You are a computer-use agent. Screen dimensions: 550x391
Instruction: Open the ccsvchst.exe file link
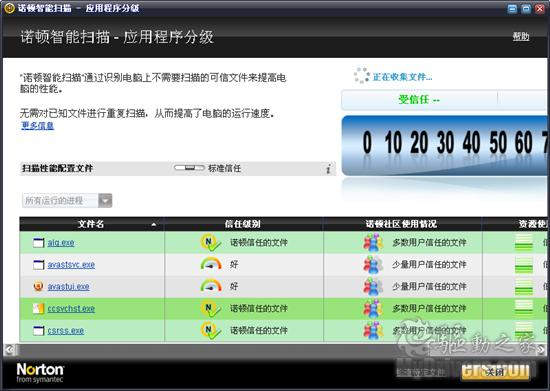click(71, 309)
